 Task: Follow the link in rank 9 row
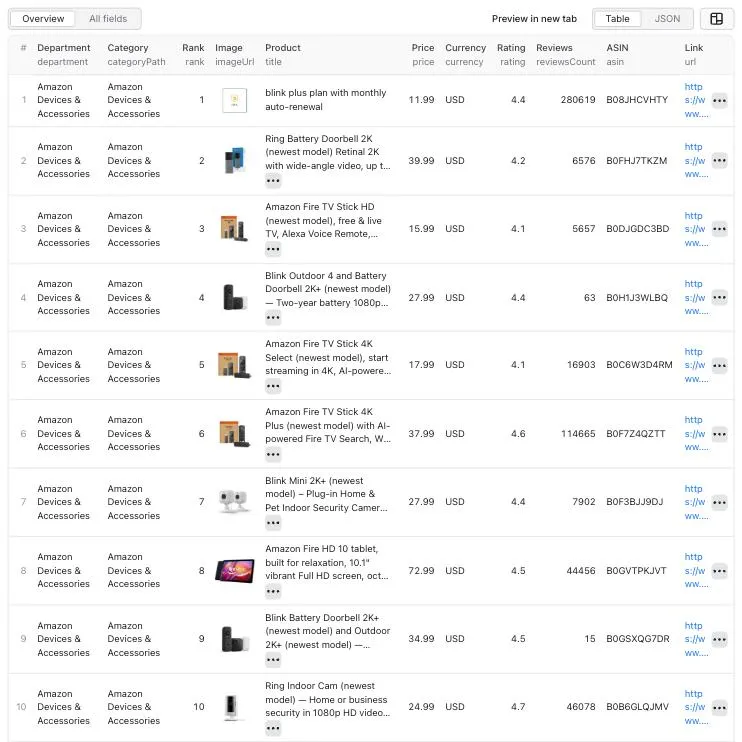click(x=696, y=639)
